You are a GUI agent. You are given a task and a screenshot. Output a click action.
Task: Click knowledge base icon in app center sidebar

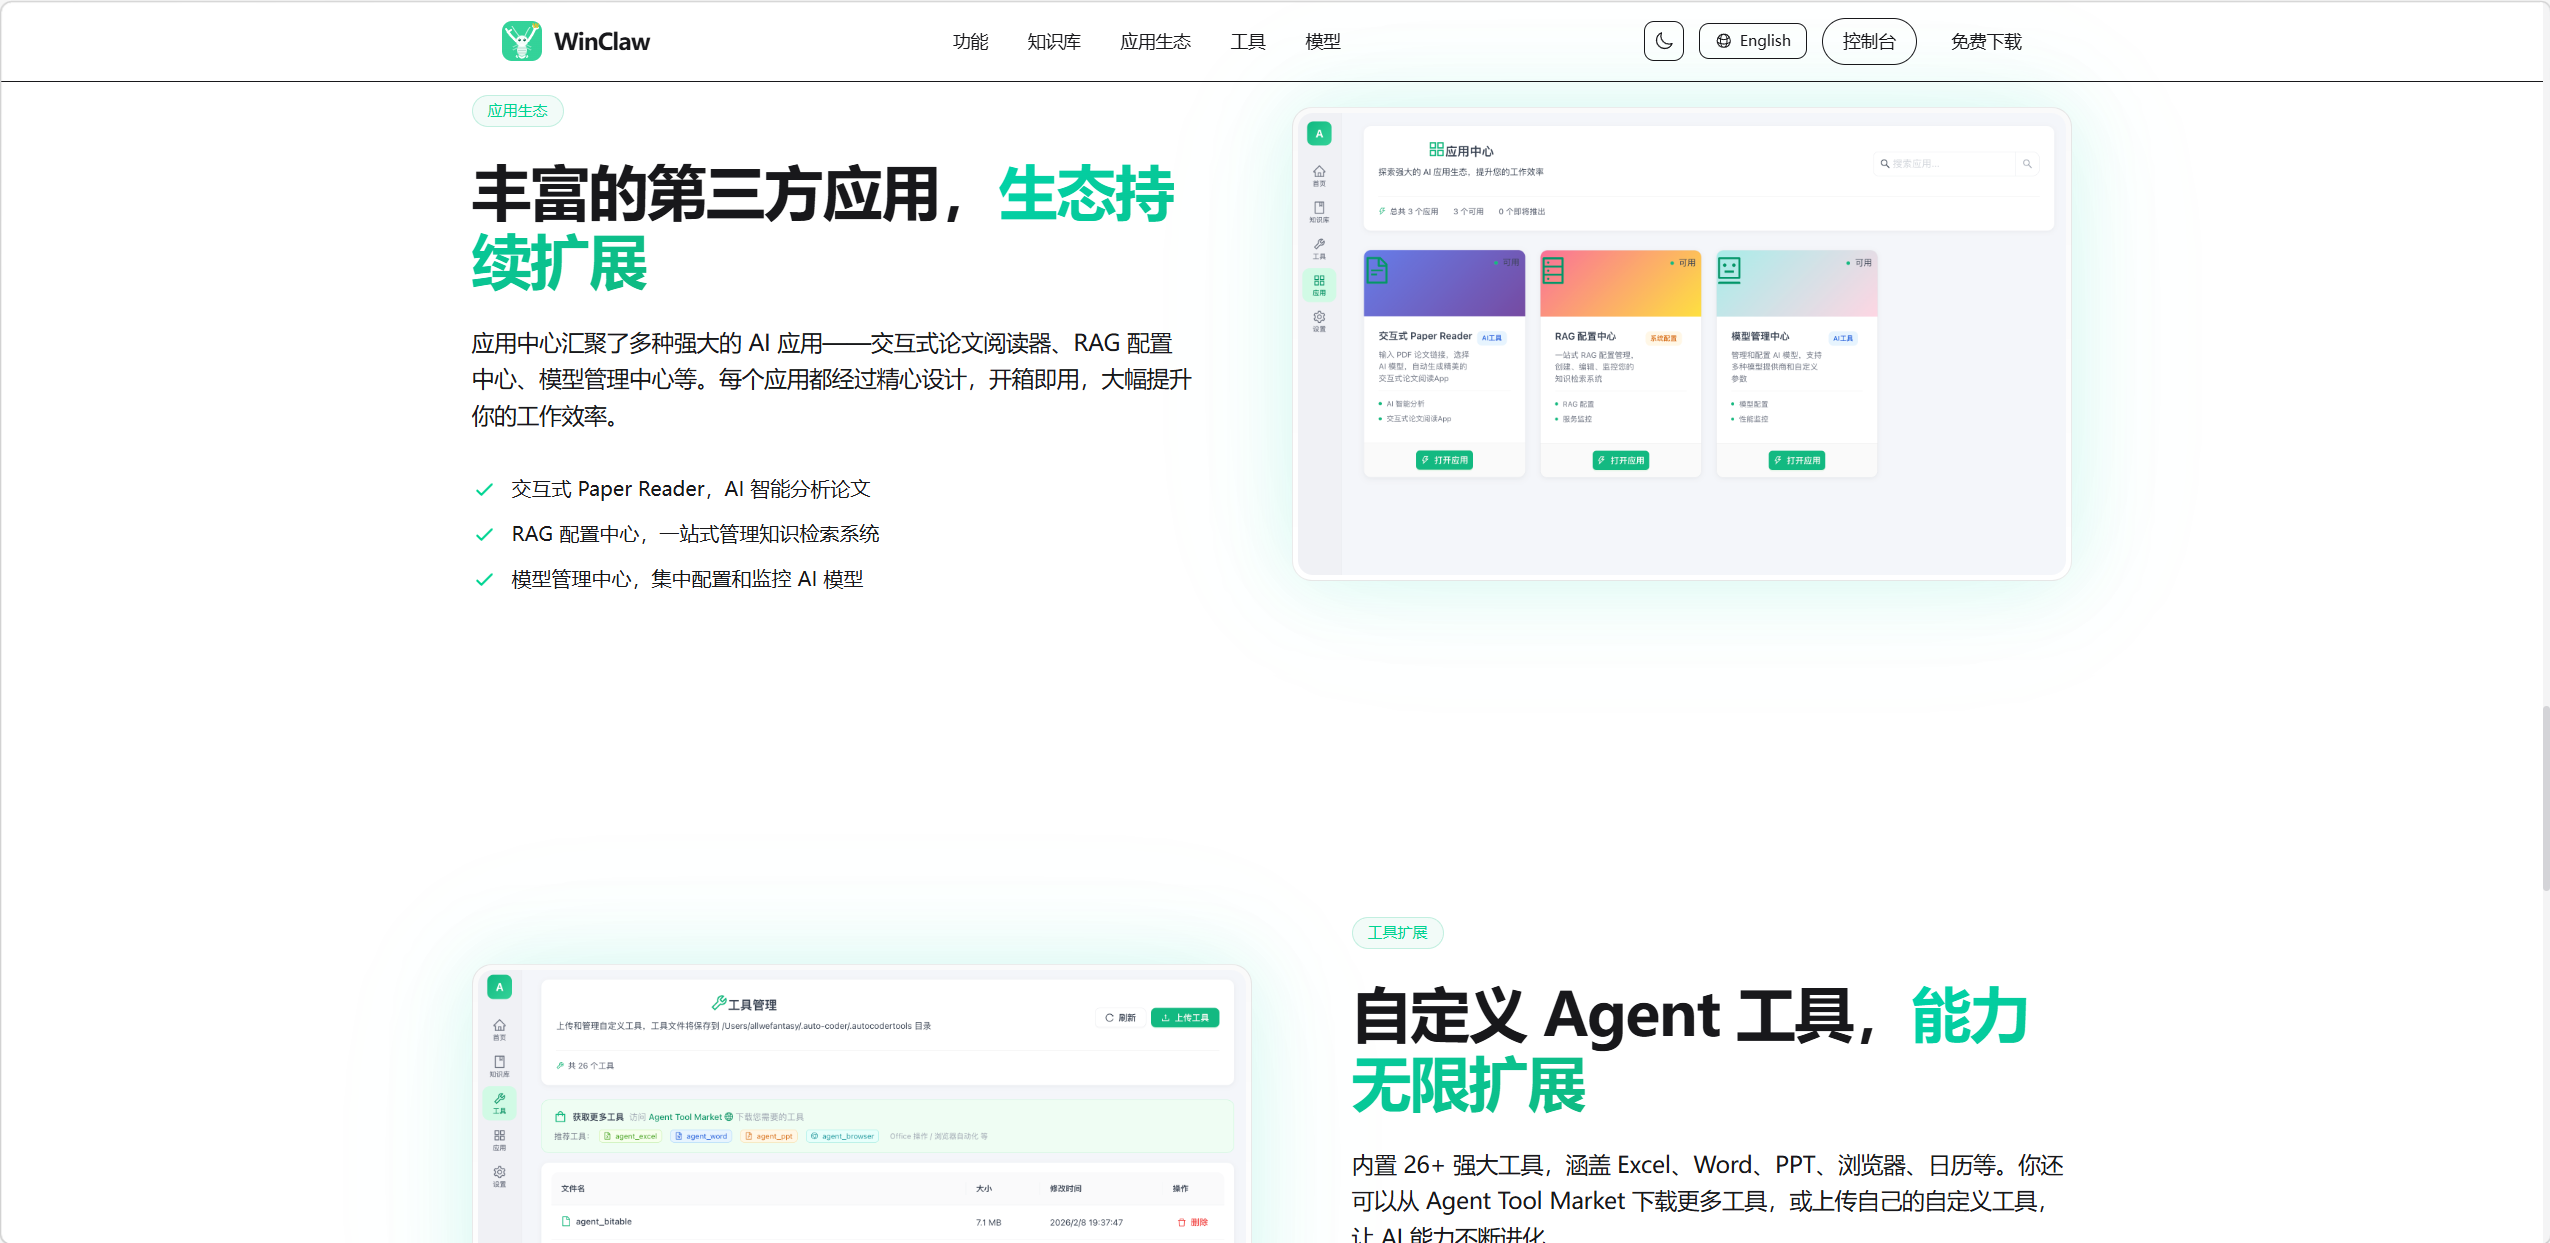point(1319,211)
